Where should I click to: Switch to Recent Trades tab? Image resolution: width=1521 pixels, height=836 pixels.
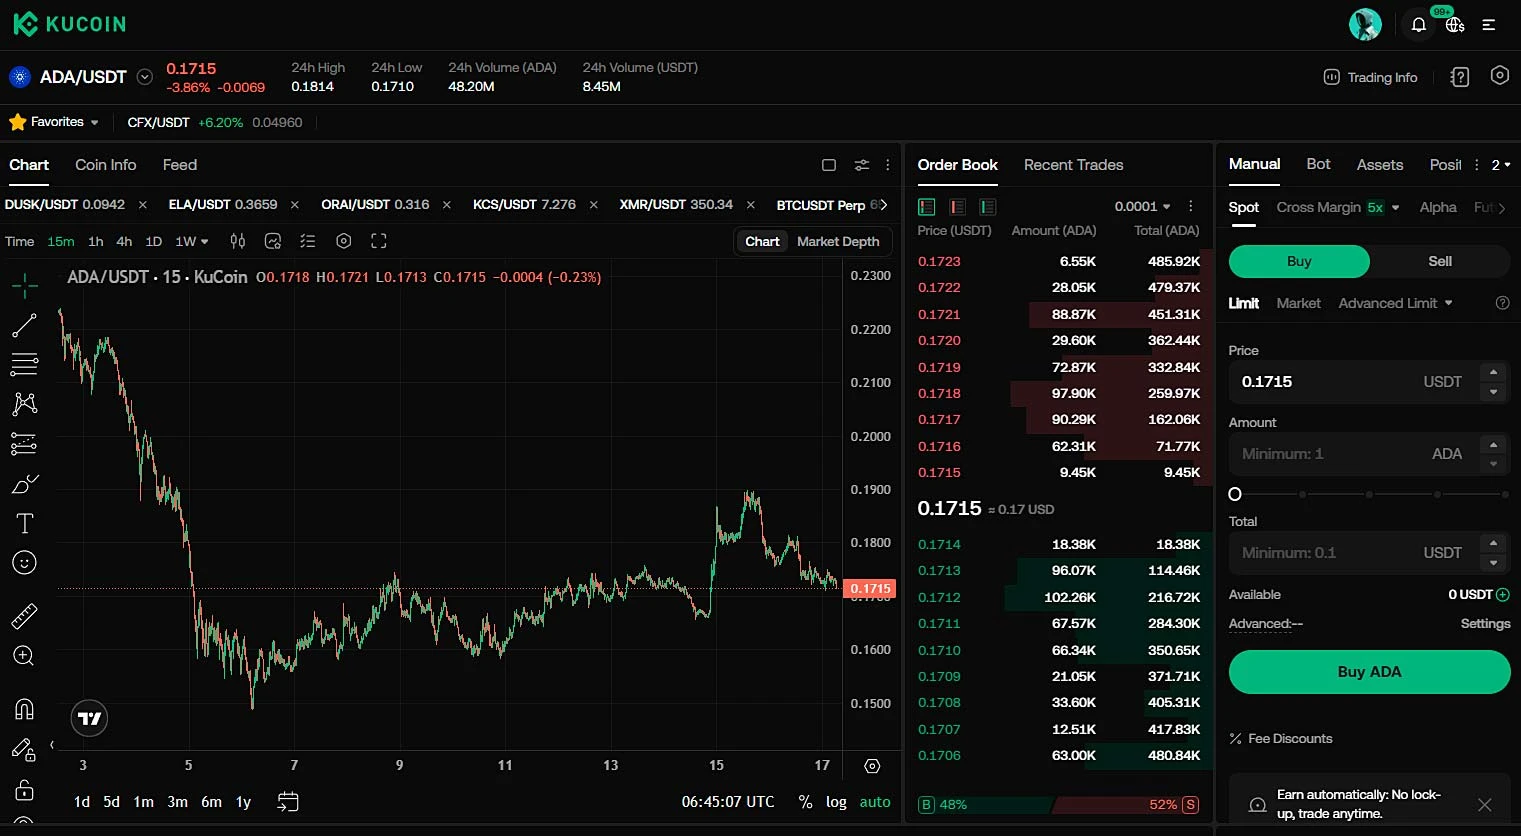1073,165
